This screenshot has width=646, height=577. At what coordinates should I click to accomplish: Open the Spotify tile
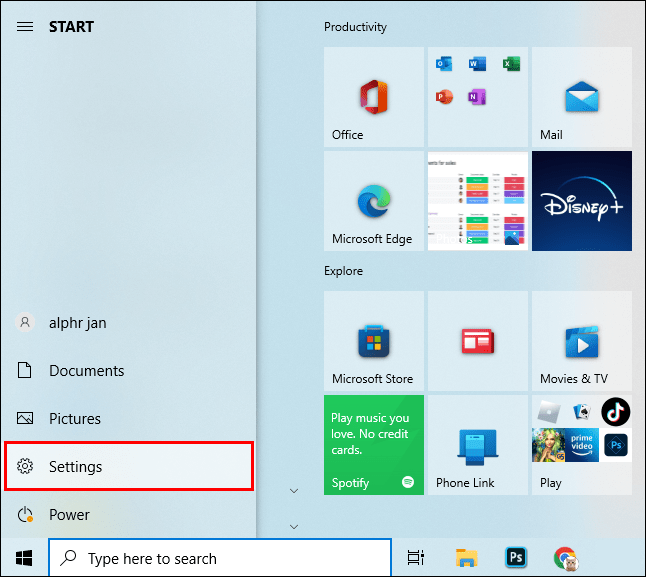[x=374, y=445]
